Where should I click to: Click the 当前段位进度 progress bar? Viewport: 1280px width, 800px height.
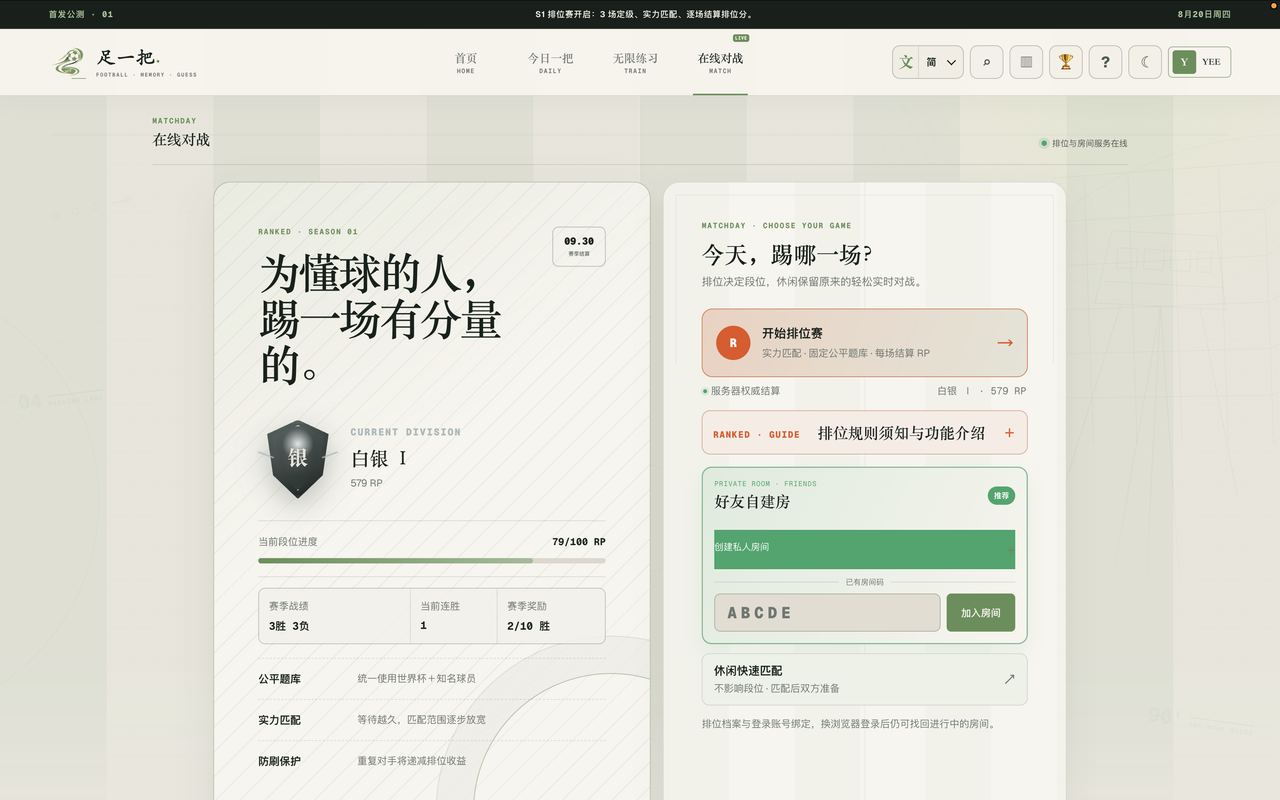[431, 561]
